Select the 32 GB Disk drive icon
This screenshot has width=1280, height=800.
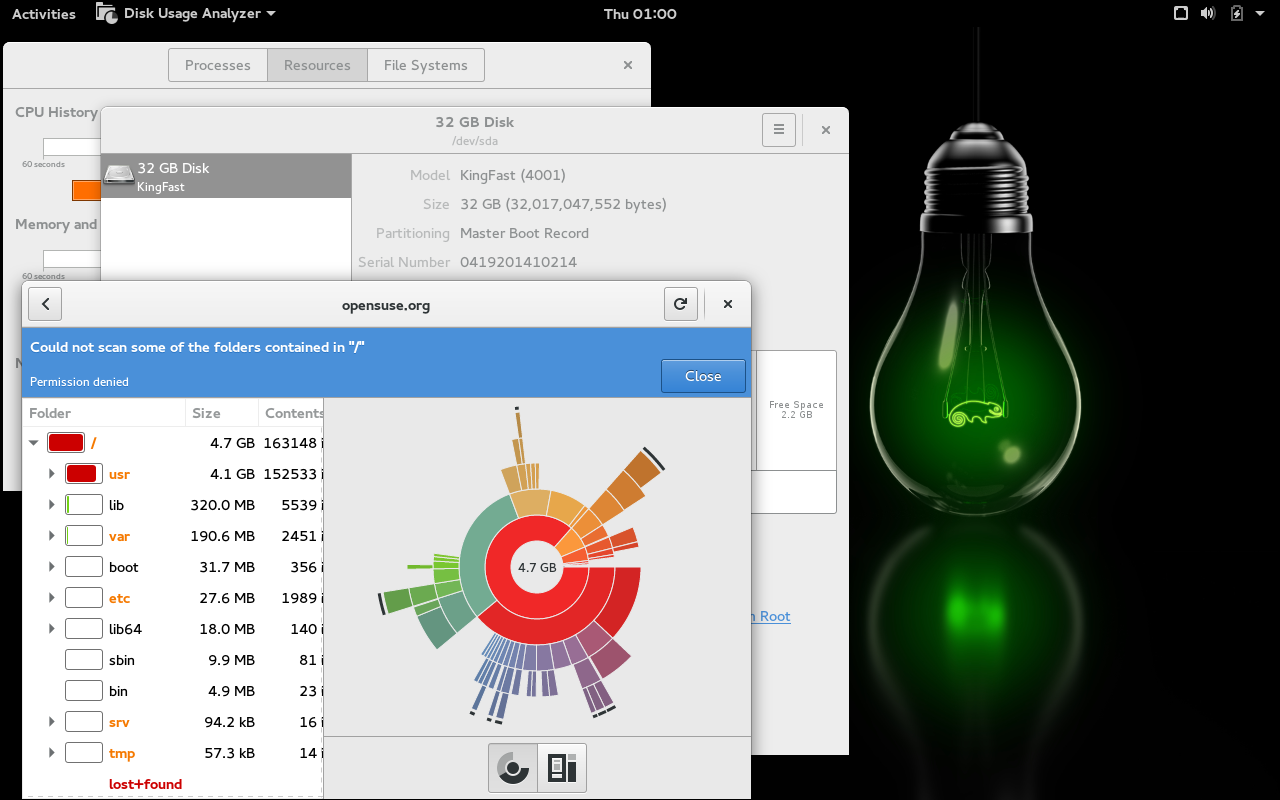(119, 176)
